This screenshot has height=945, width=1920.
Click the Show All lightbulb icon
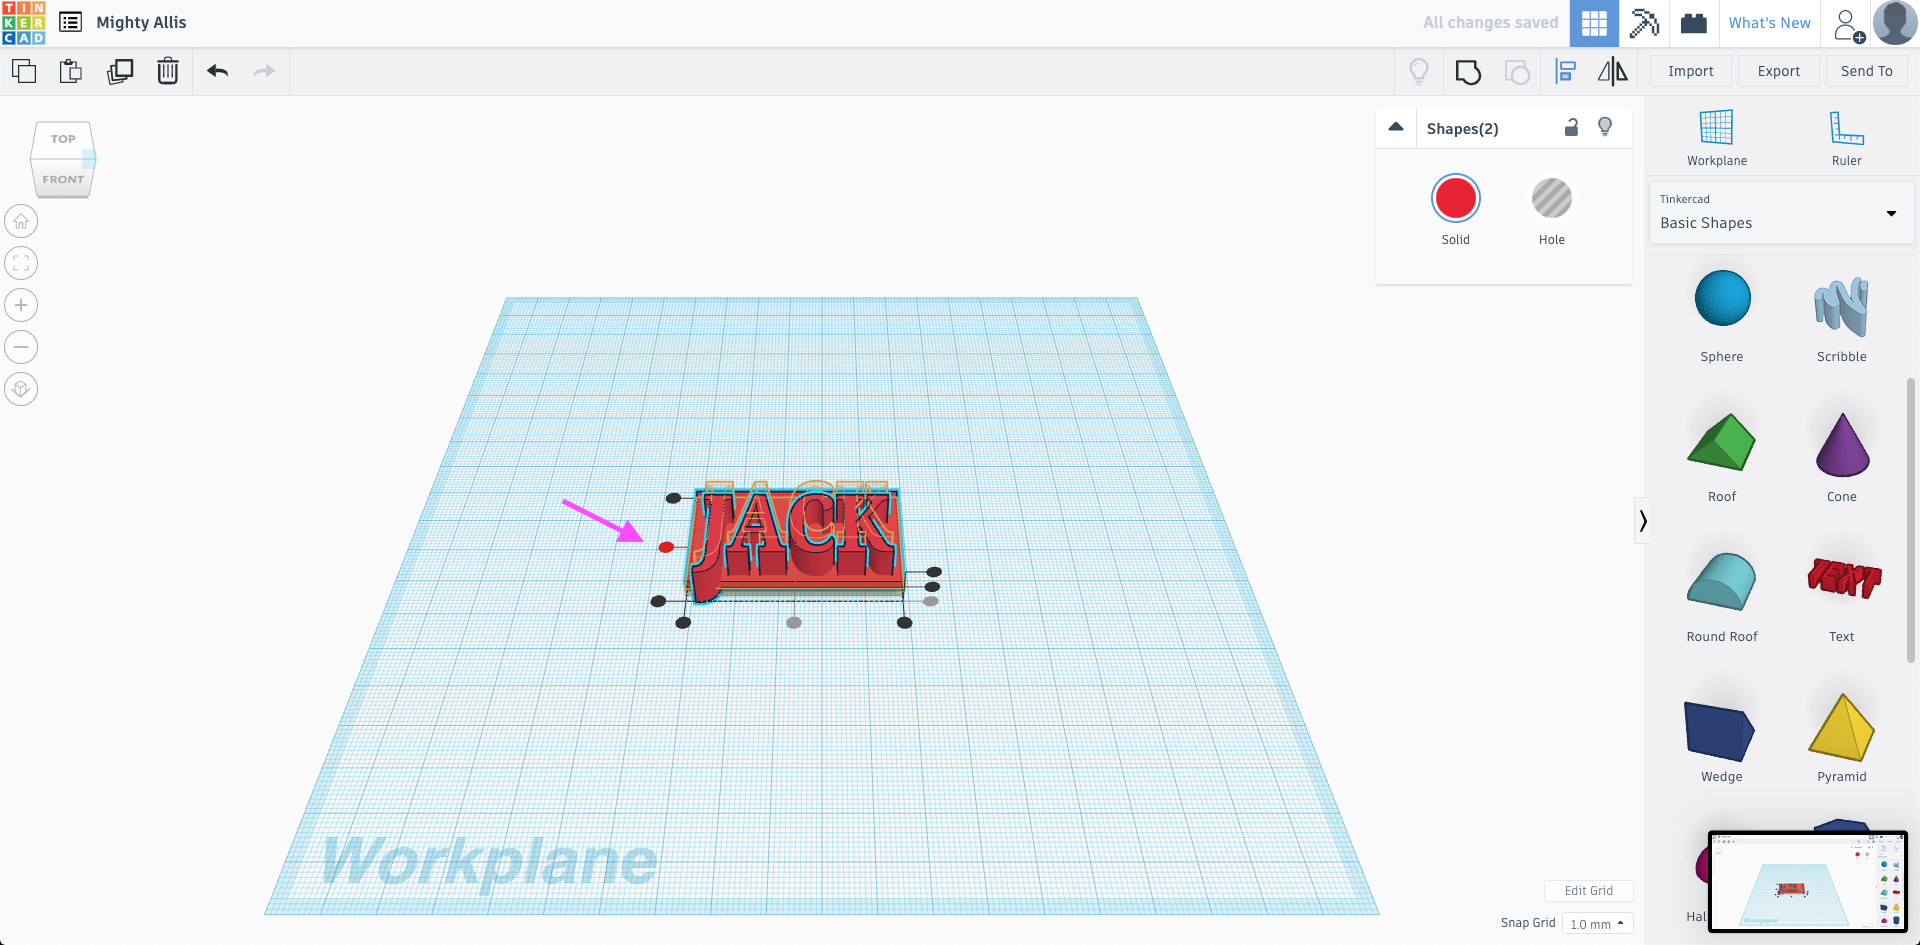pos(1419,71)
